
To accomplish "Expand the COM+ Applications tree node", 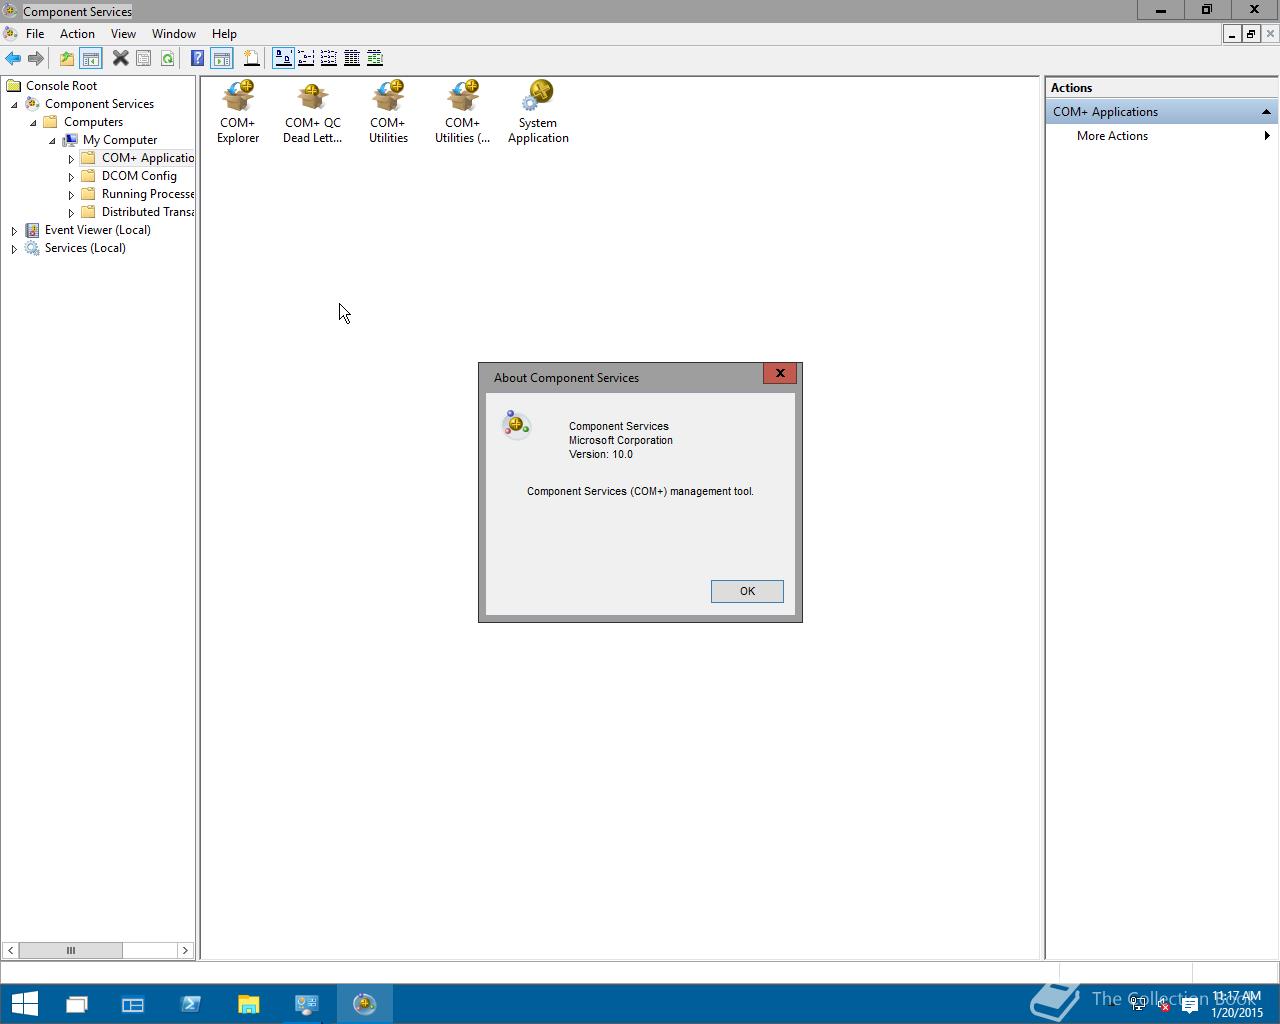I will point(71,159).
